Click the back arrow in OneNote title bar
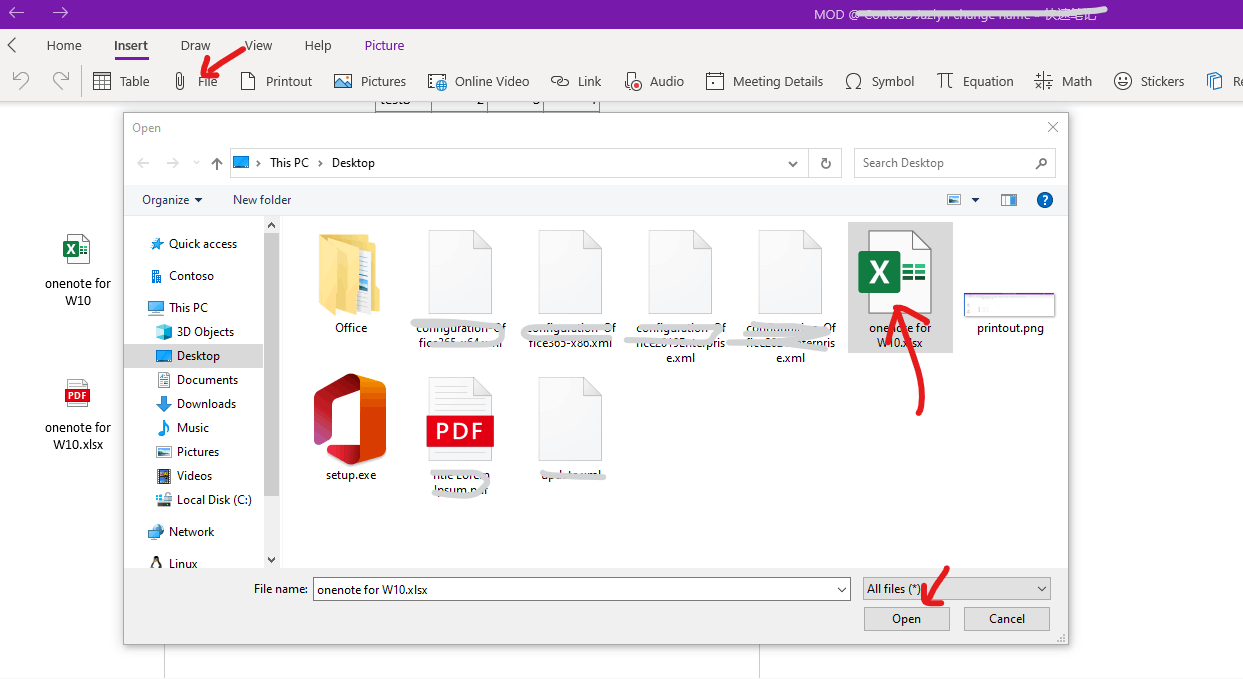Screen dimensions: 1243x679 point(17,13)
